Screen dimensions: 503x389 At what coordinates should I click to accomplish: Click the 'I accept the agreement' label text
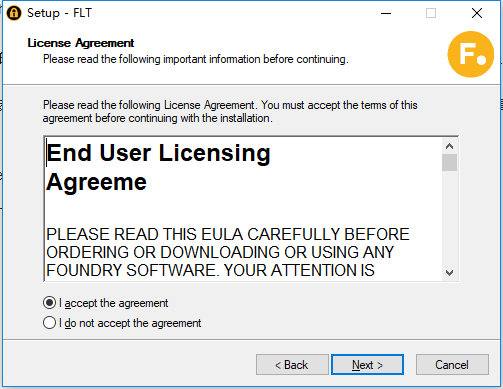[113, 303]
